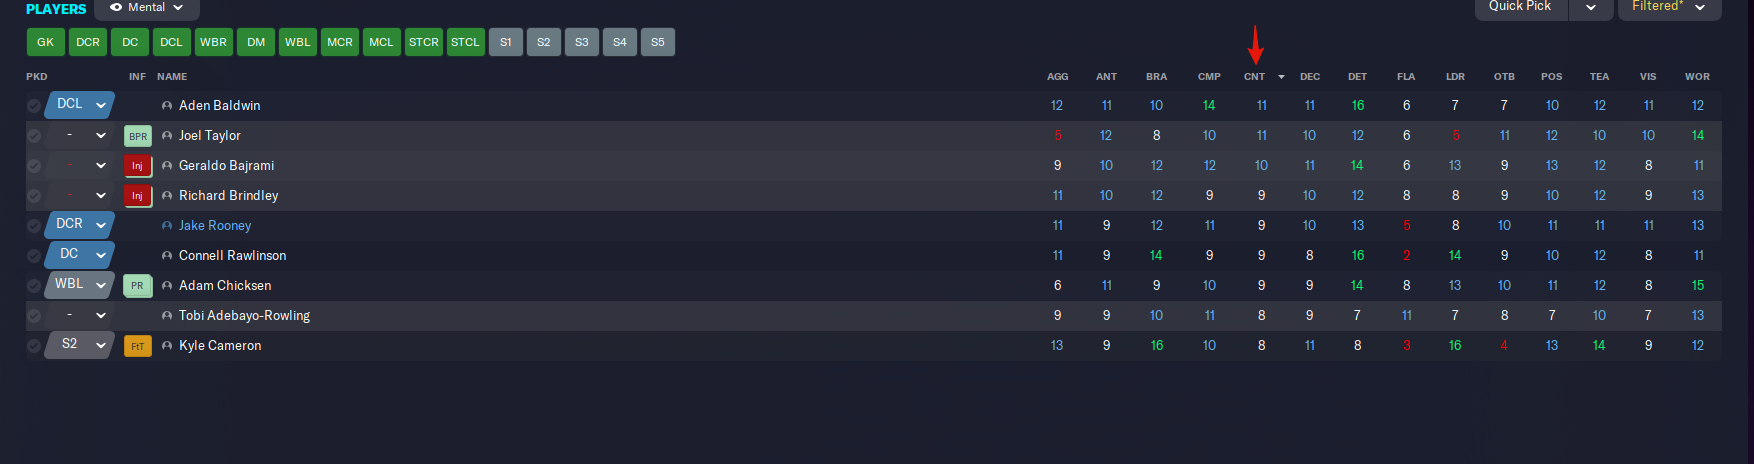Click the PR icon beside Adam Chicksen
This screenshot has width=1754, height=464.
[138, 286]
